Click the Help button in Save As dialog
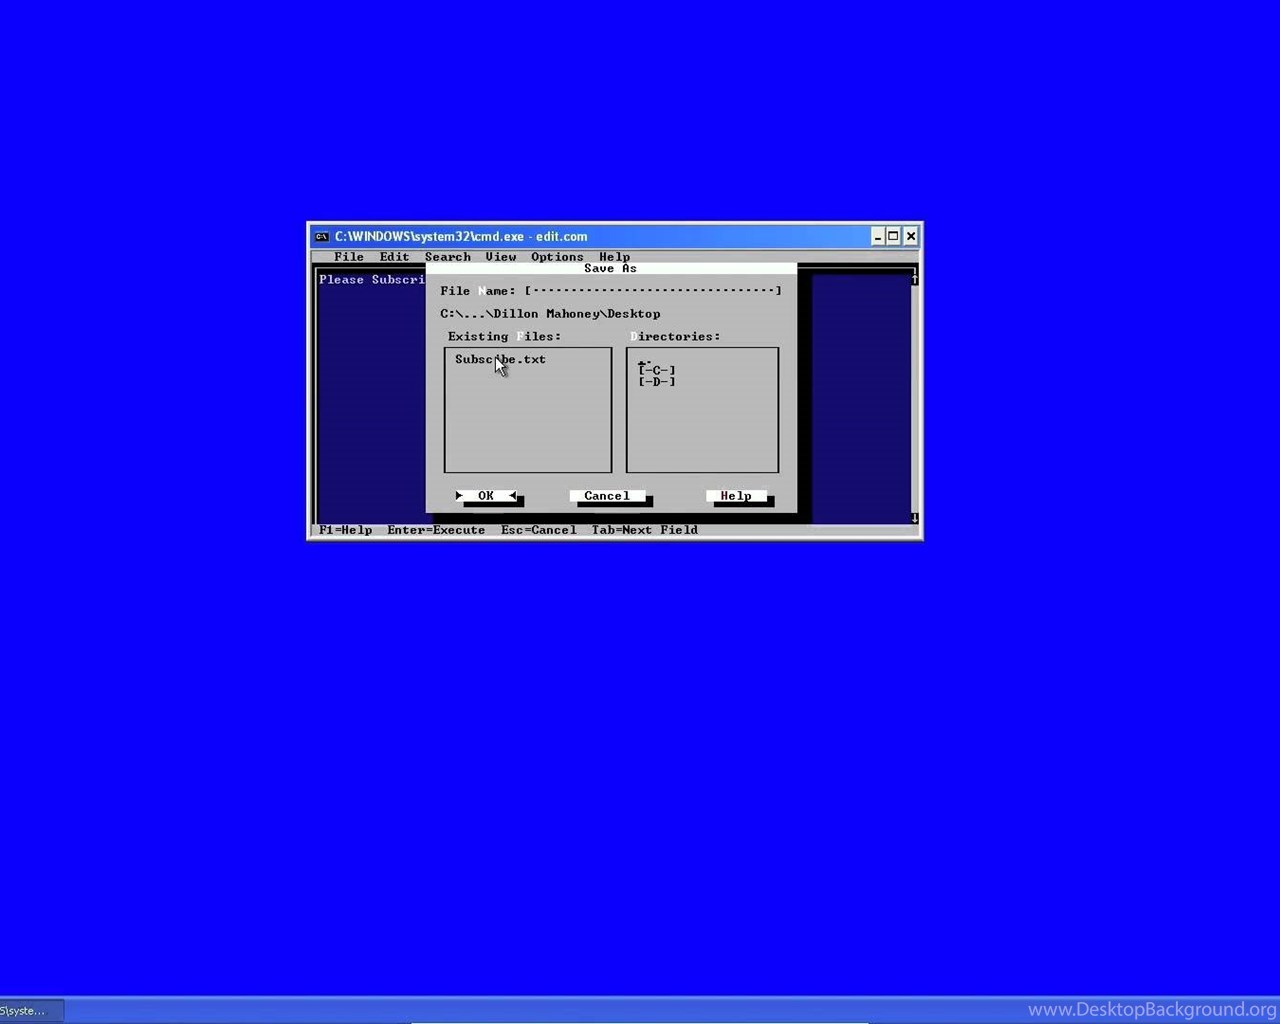The height and width of the screenshot is (1024, 1280). click(736, 496)
